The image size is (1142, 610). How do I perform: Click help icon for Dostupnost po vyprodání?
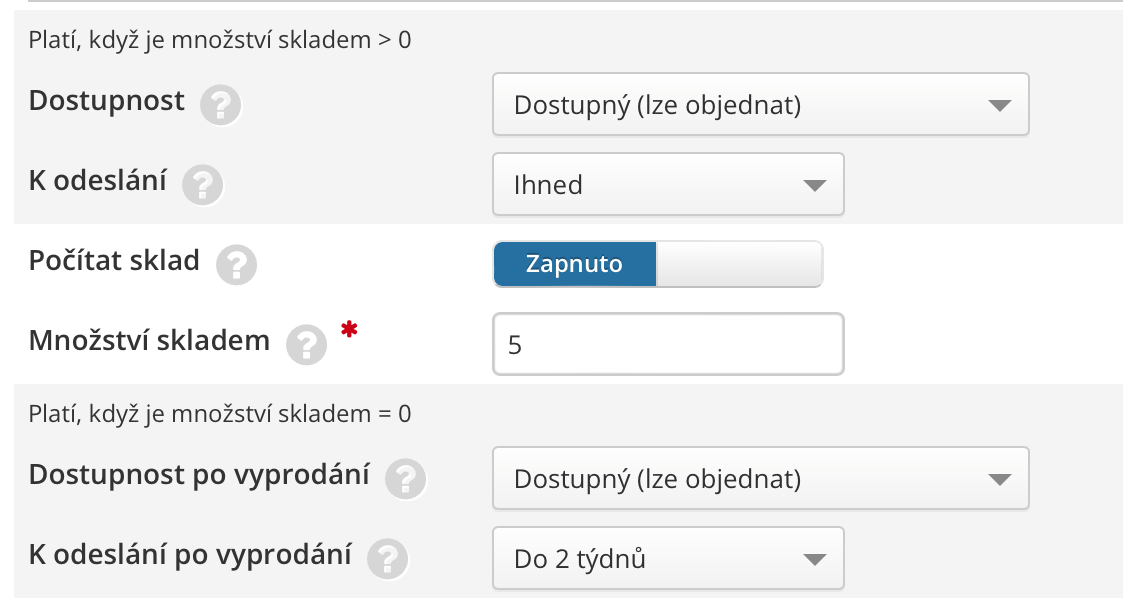click(405, 479)
